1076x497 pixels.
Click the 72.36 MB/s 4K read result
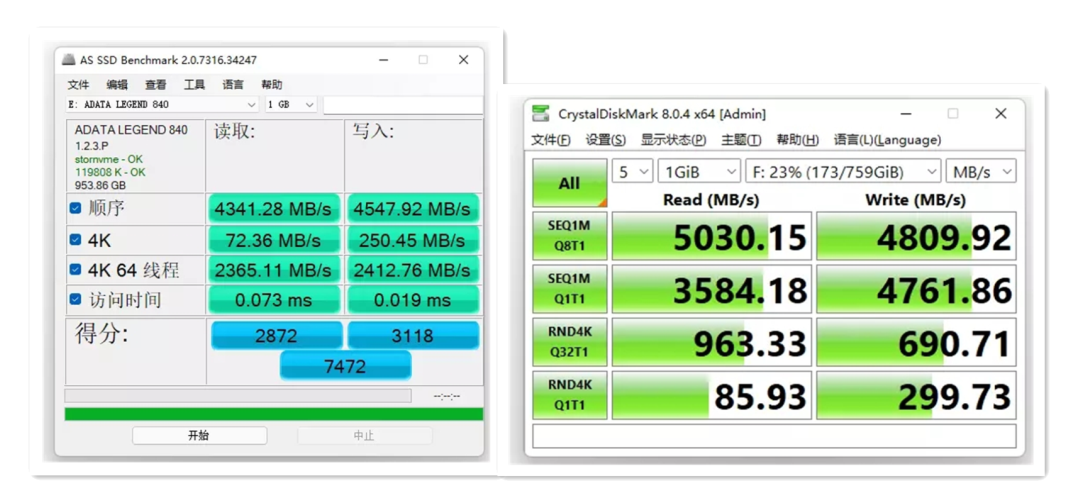click(x=274, y=240)
